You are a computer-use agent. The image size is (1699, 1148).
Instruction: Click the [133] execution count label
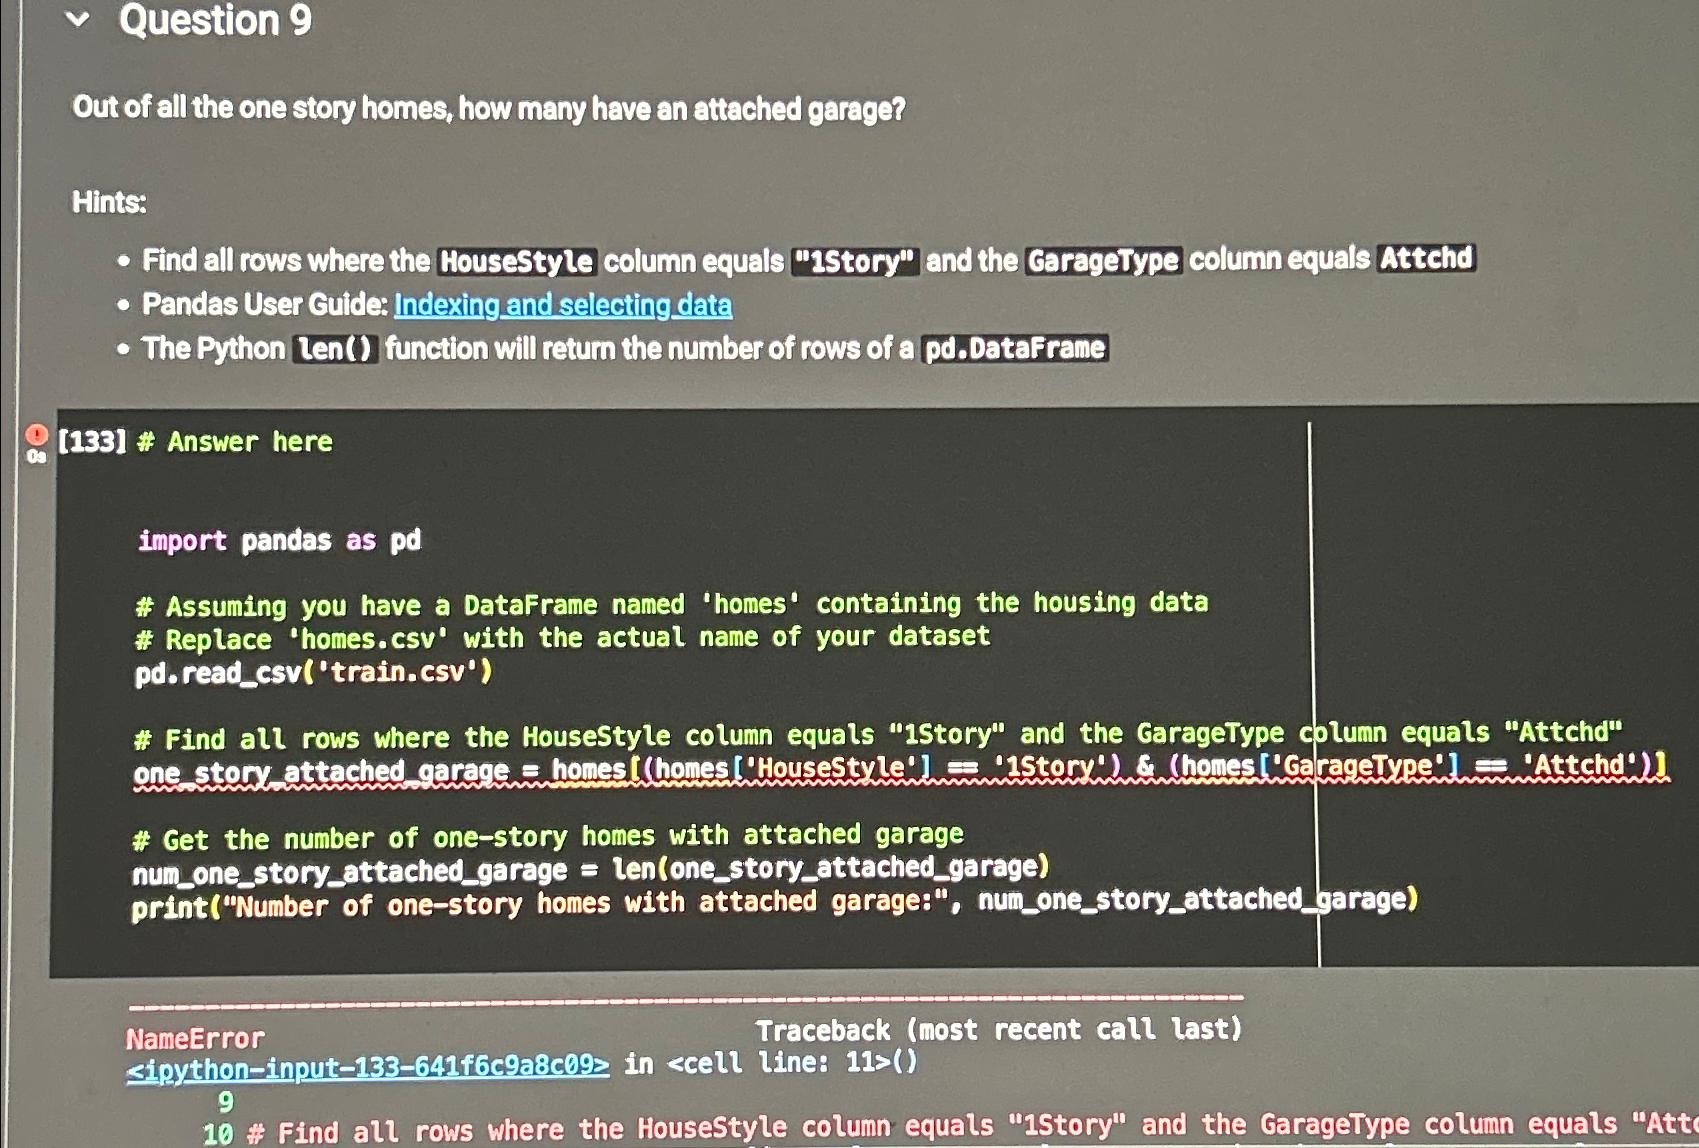pyautogui.click(x=91, y=441)
